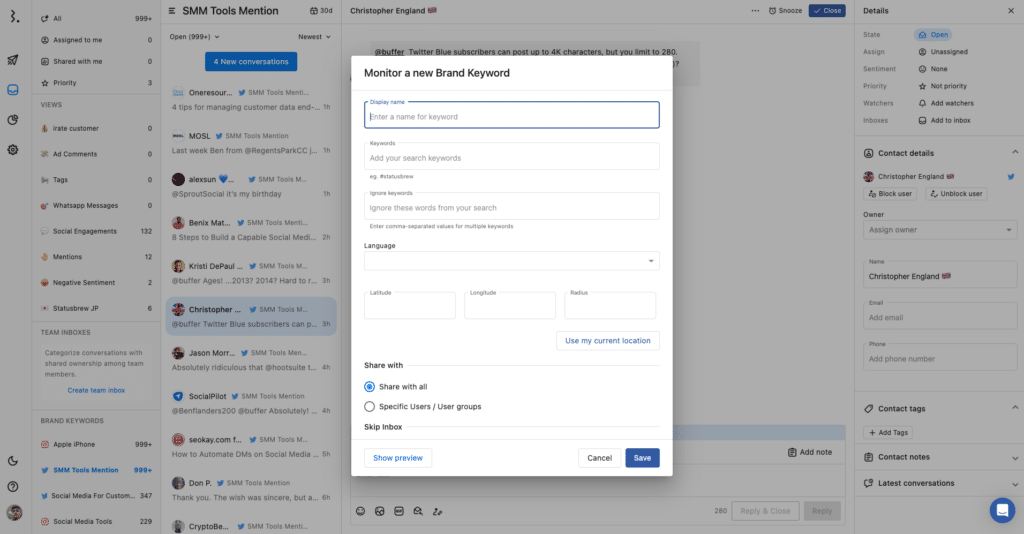Open the Assign owner dropdown
Screen dimensions: 1024x534
[940, 230]
